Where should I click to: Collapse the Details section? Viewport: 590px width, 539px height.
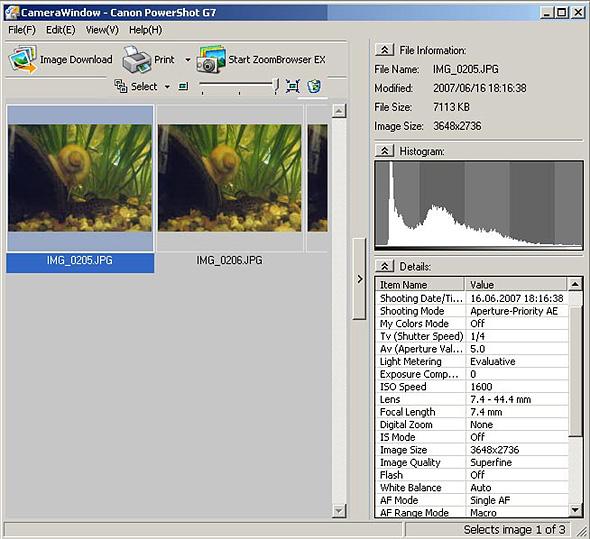coord(384,266)
